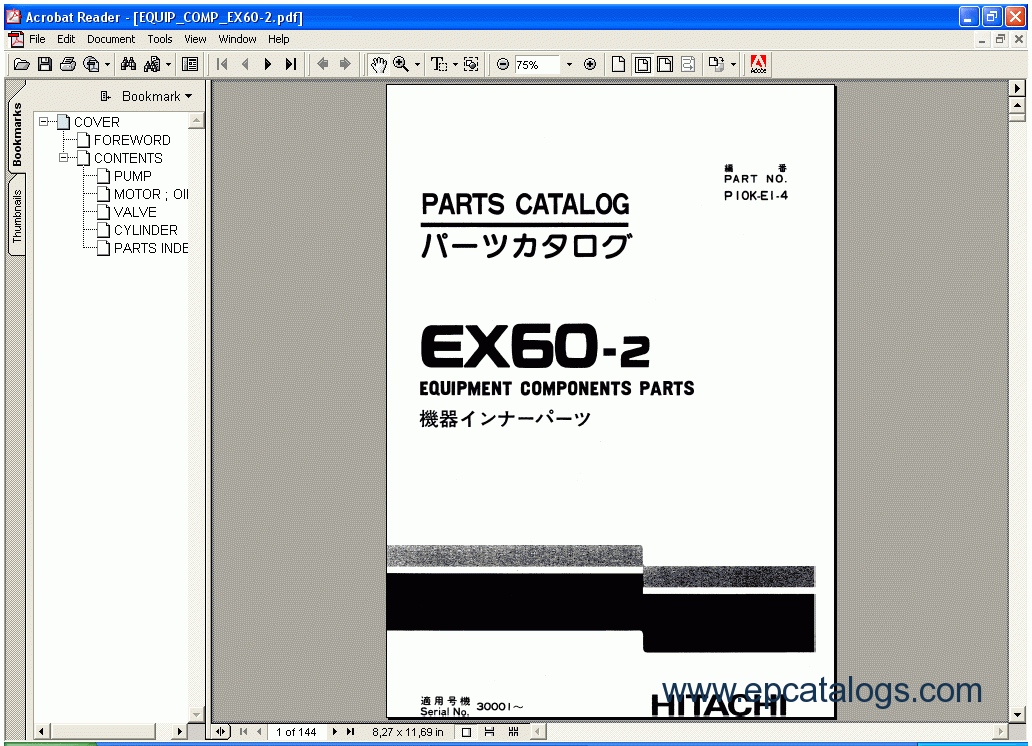Open a file with the Open toolbar icon

(21, 65)
